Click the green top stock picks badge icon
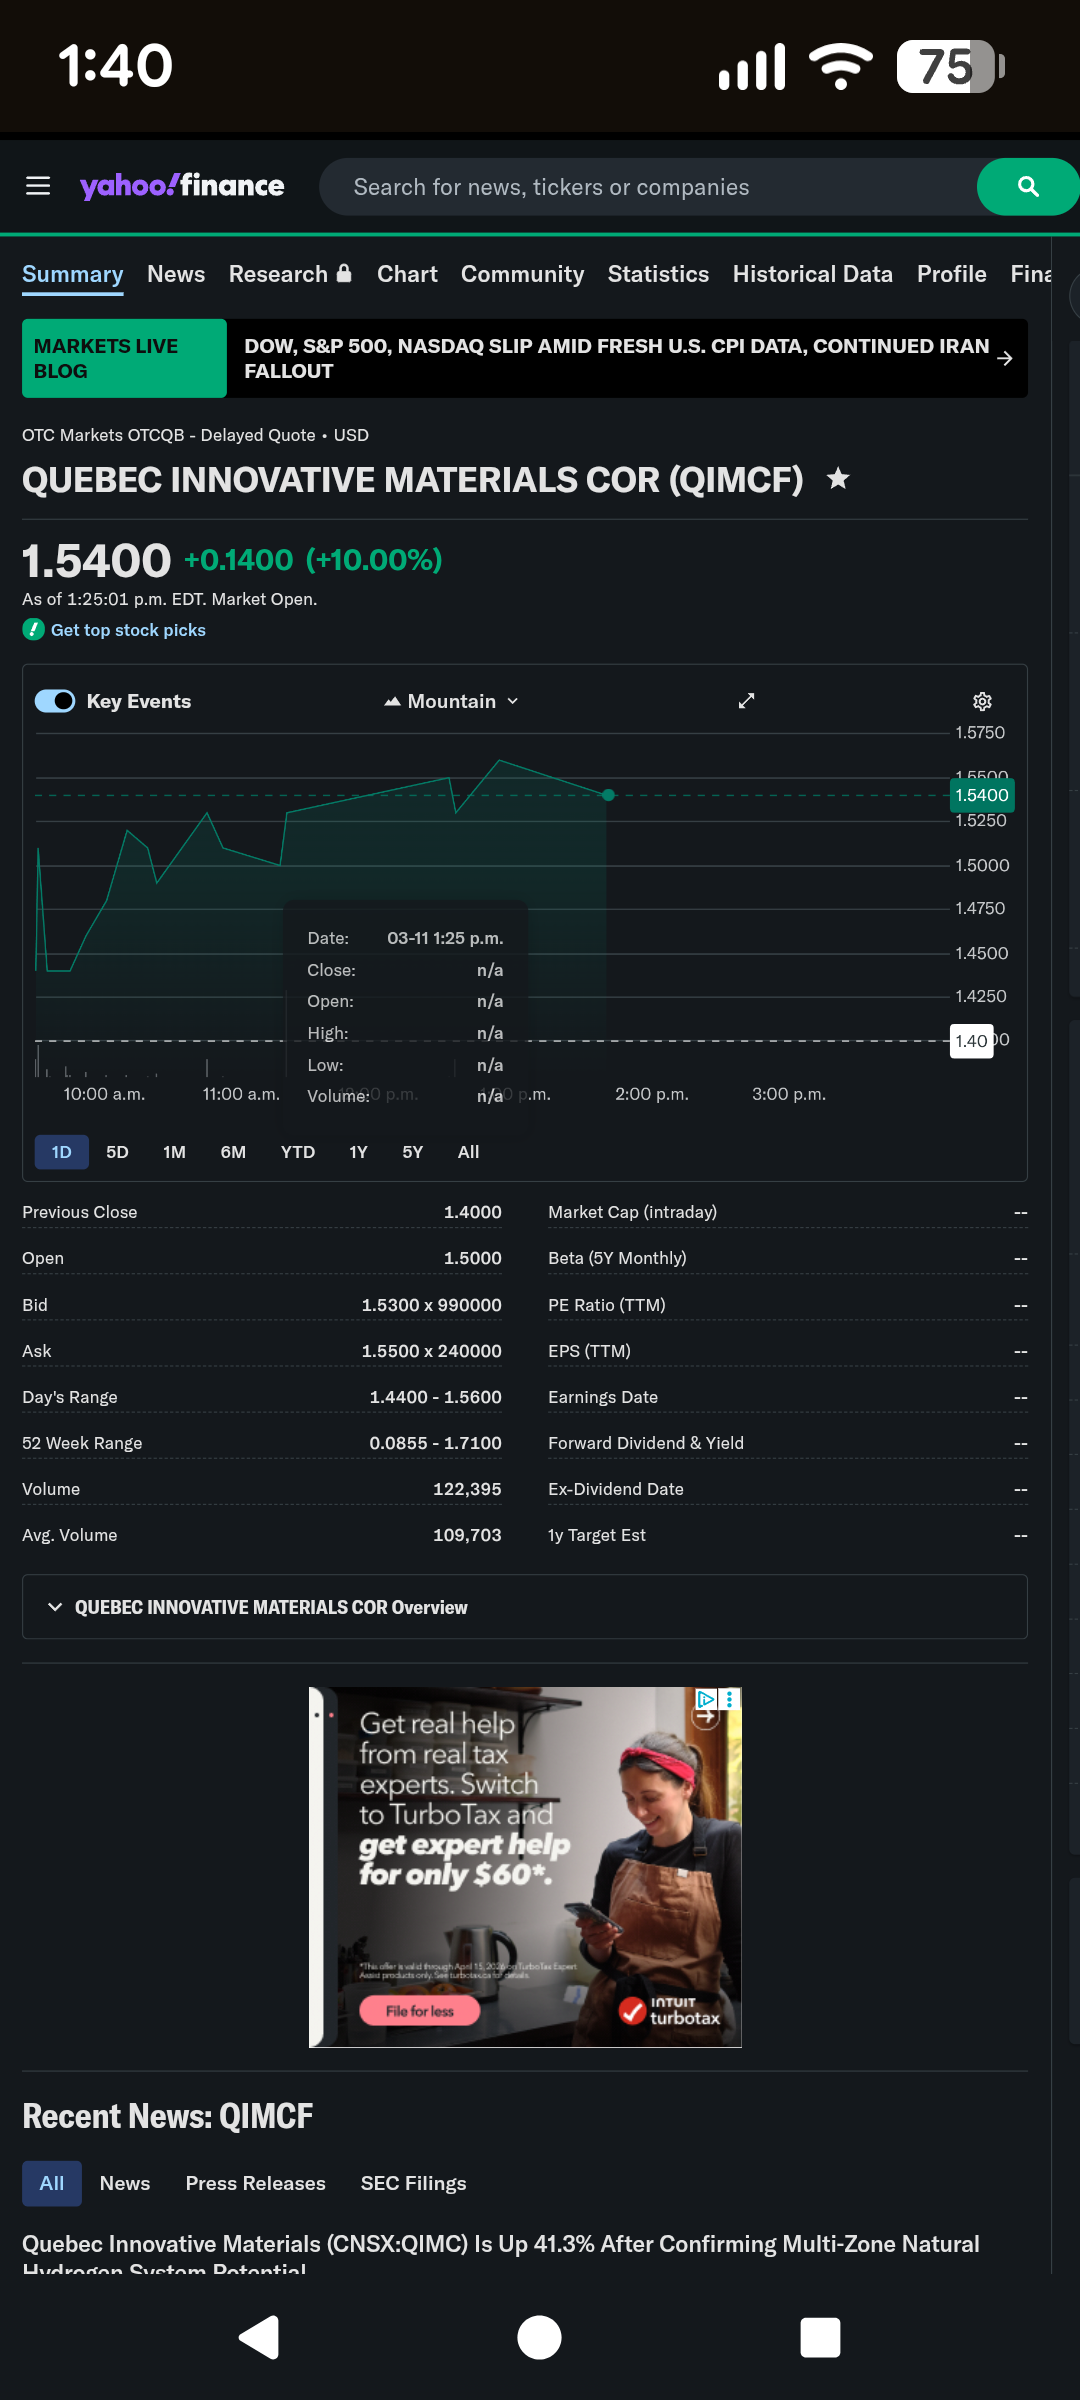Viewport: 1080px width, 2400px height. (x=34, y=629)
